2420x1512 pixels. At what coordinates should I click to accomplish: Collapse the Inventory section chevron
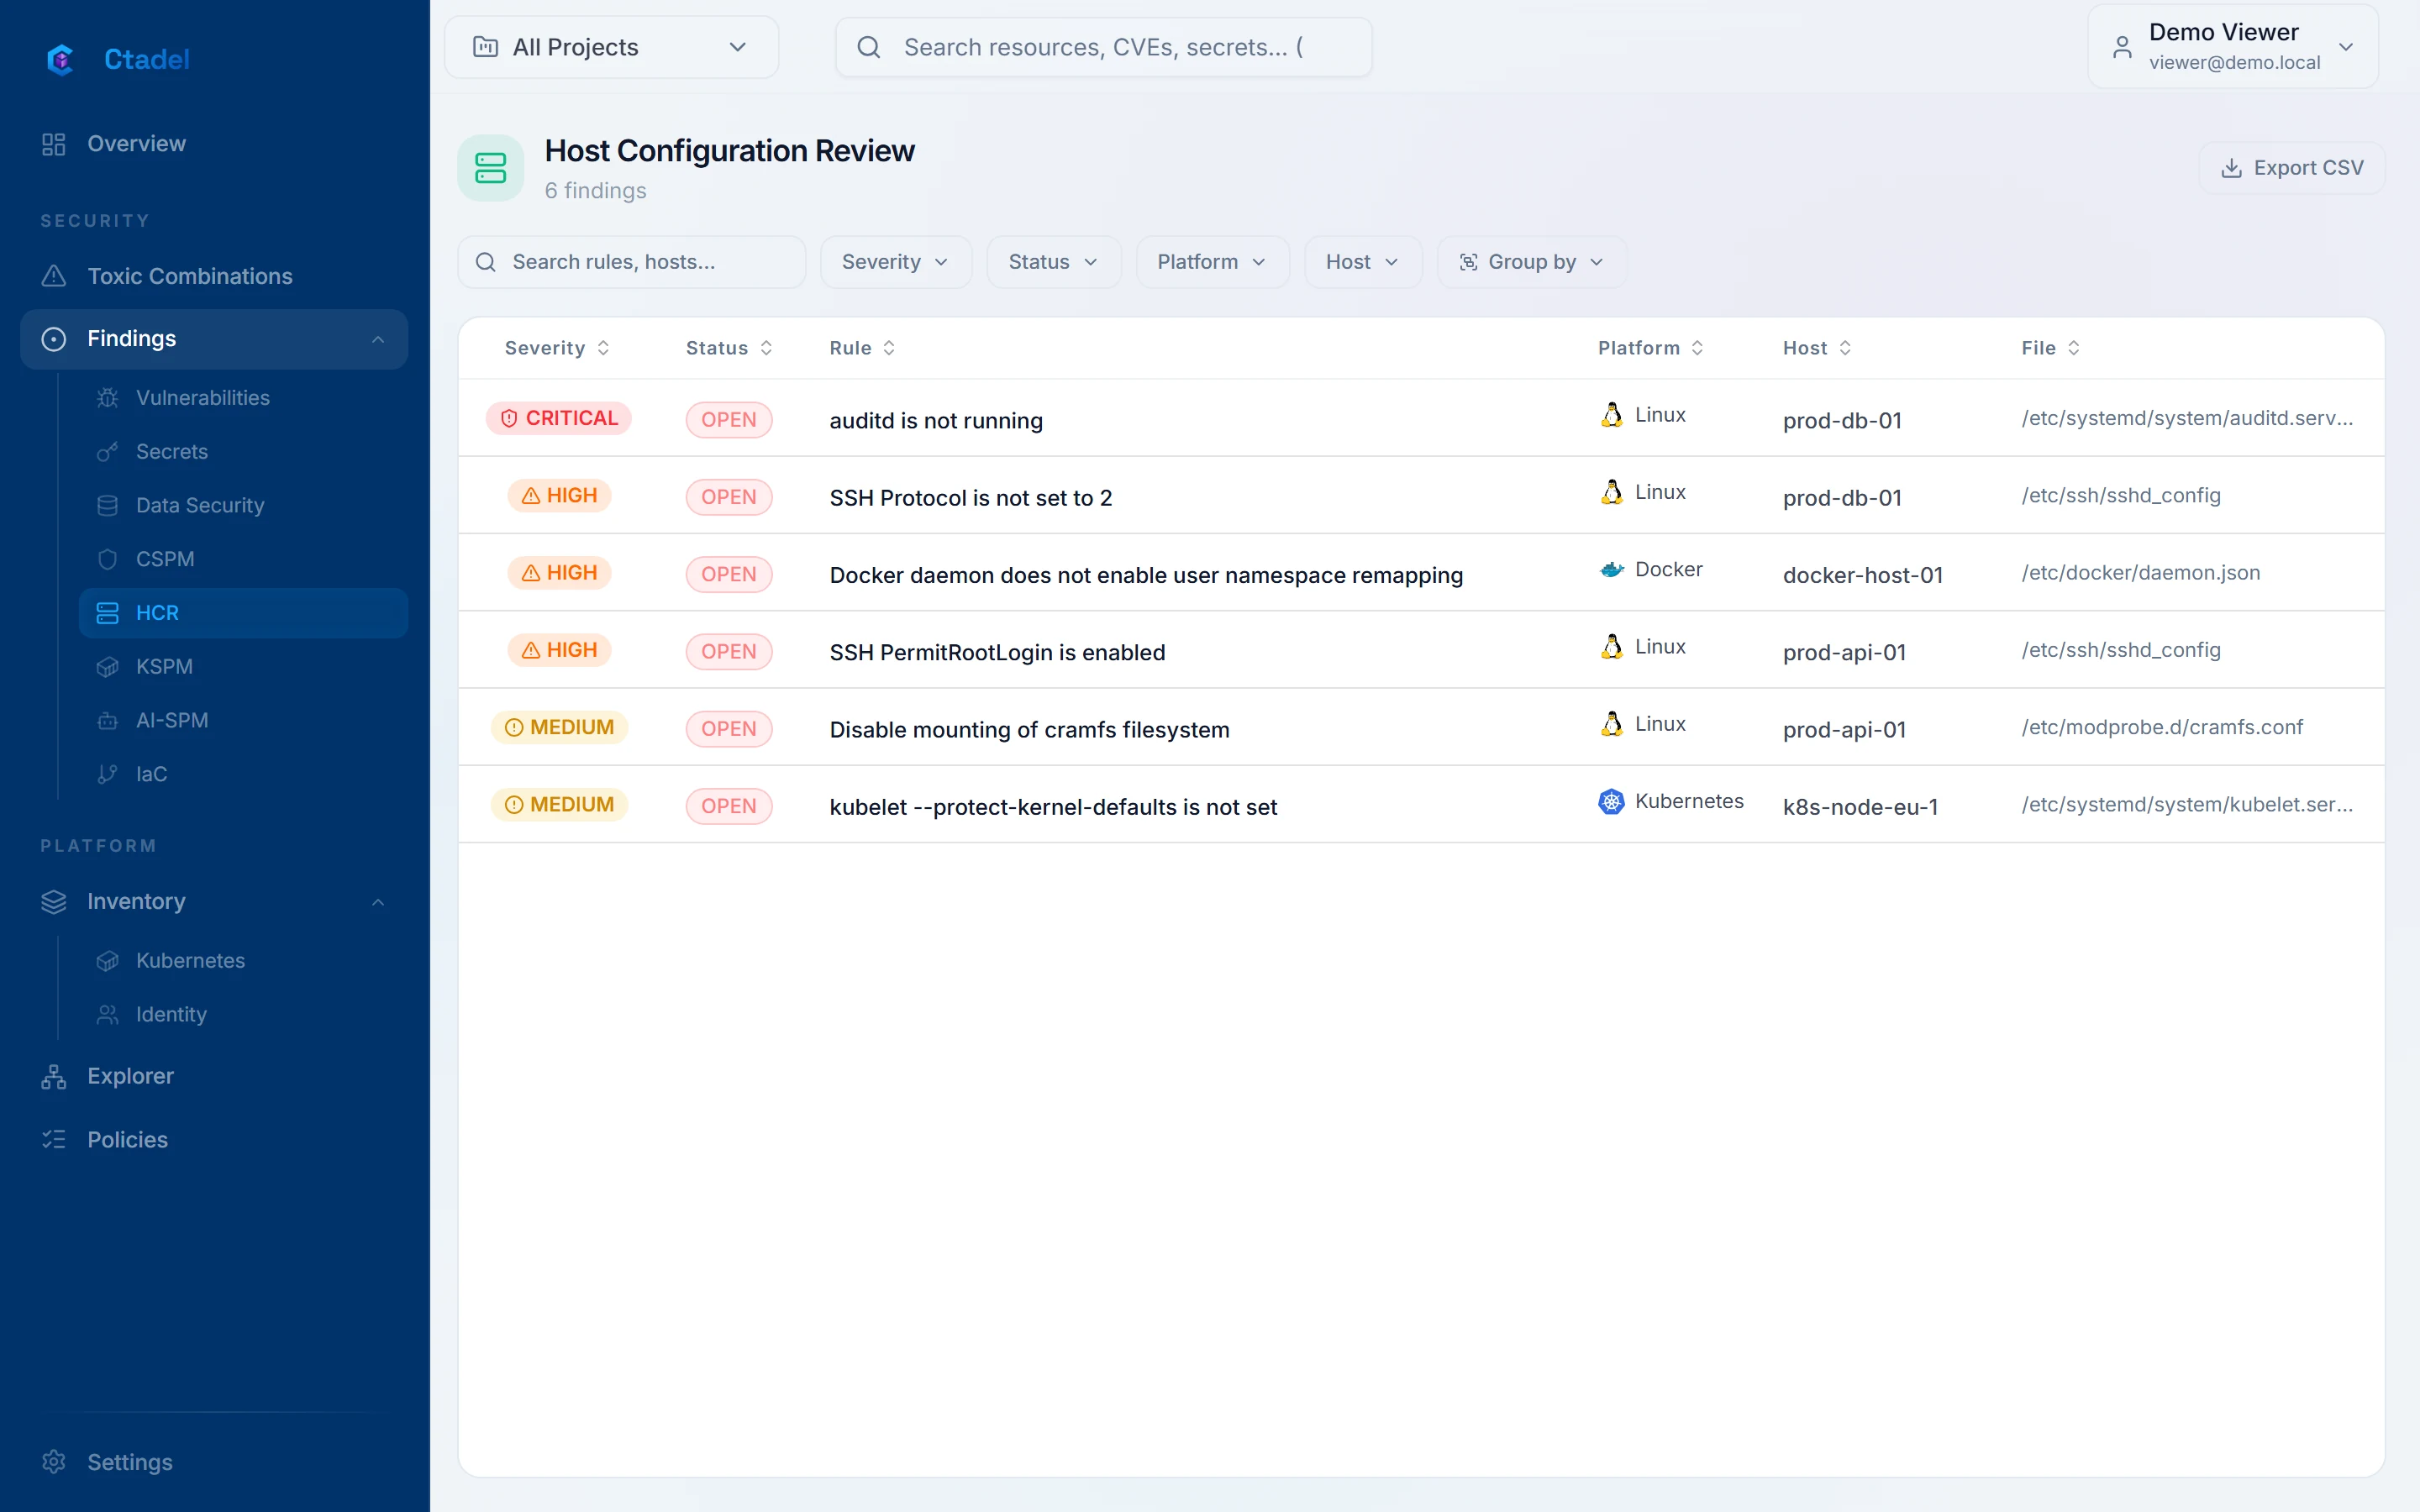click(x=378, y=902)
